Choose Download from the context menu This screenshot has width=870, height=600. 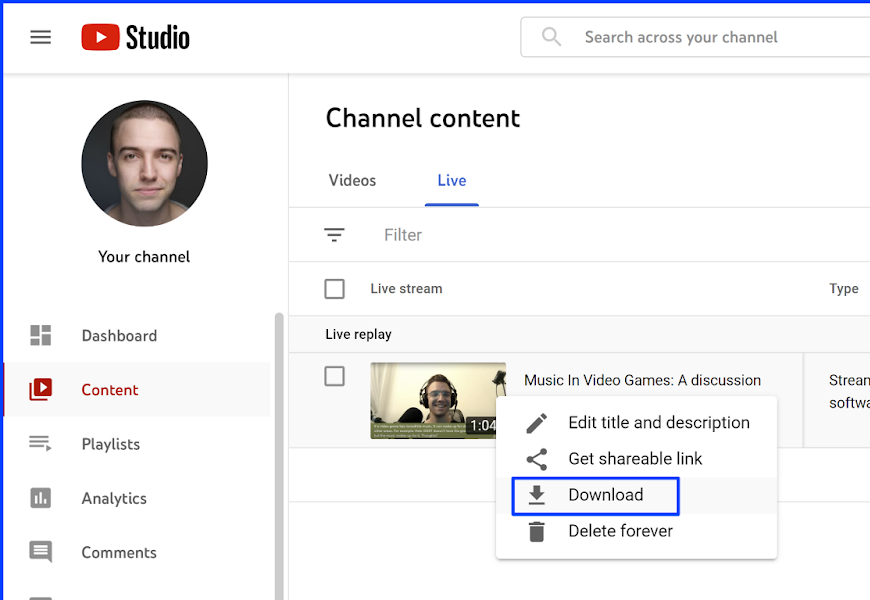(x=605, y=495)
